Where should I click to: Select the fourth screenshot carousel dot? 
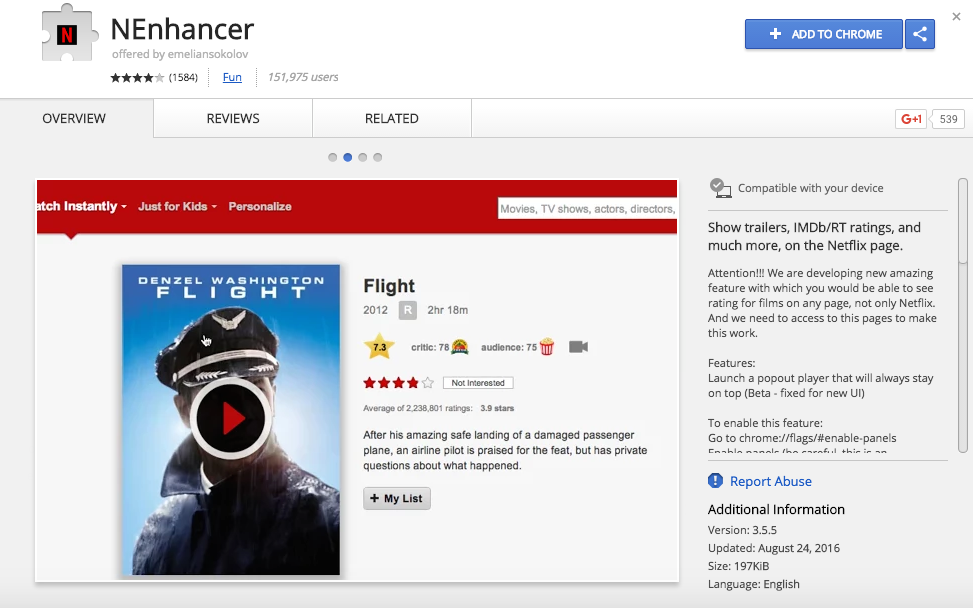click(377, 158)
